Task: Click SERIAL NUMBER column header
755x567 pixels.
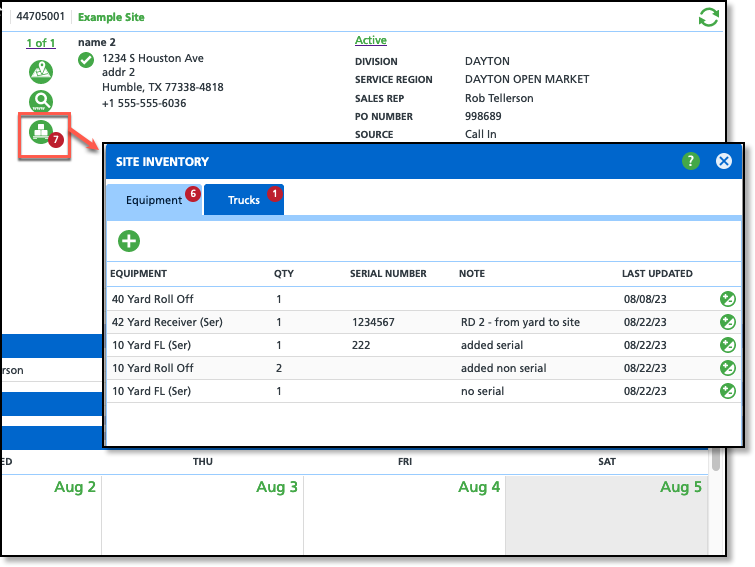Action: (x=388, y=273)
